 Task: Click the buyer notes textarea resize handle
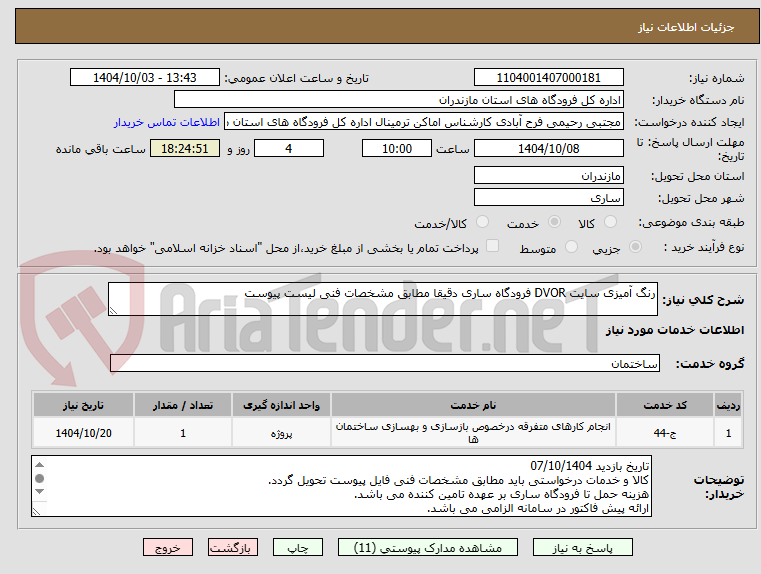tap(36, 511)
